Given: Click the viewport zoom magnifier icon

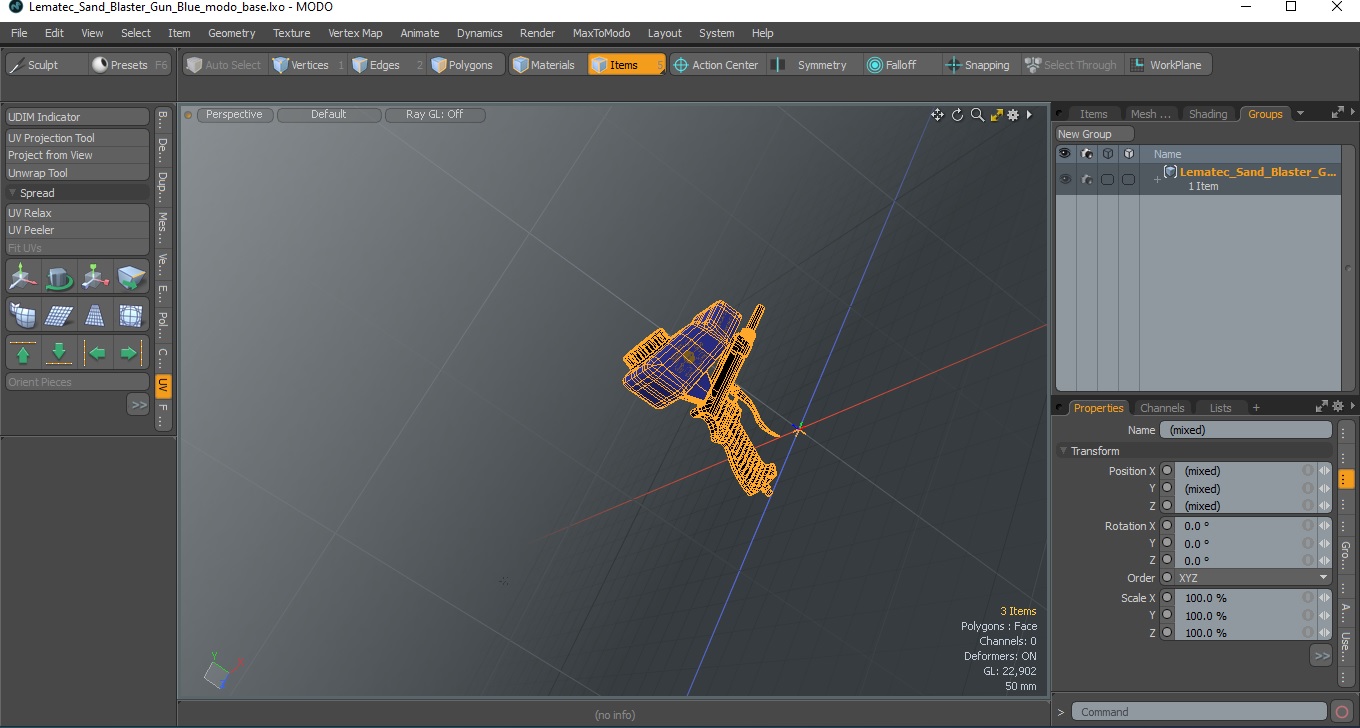Looking at the screenshot, I should point(977,115).
